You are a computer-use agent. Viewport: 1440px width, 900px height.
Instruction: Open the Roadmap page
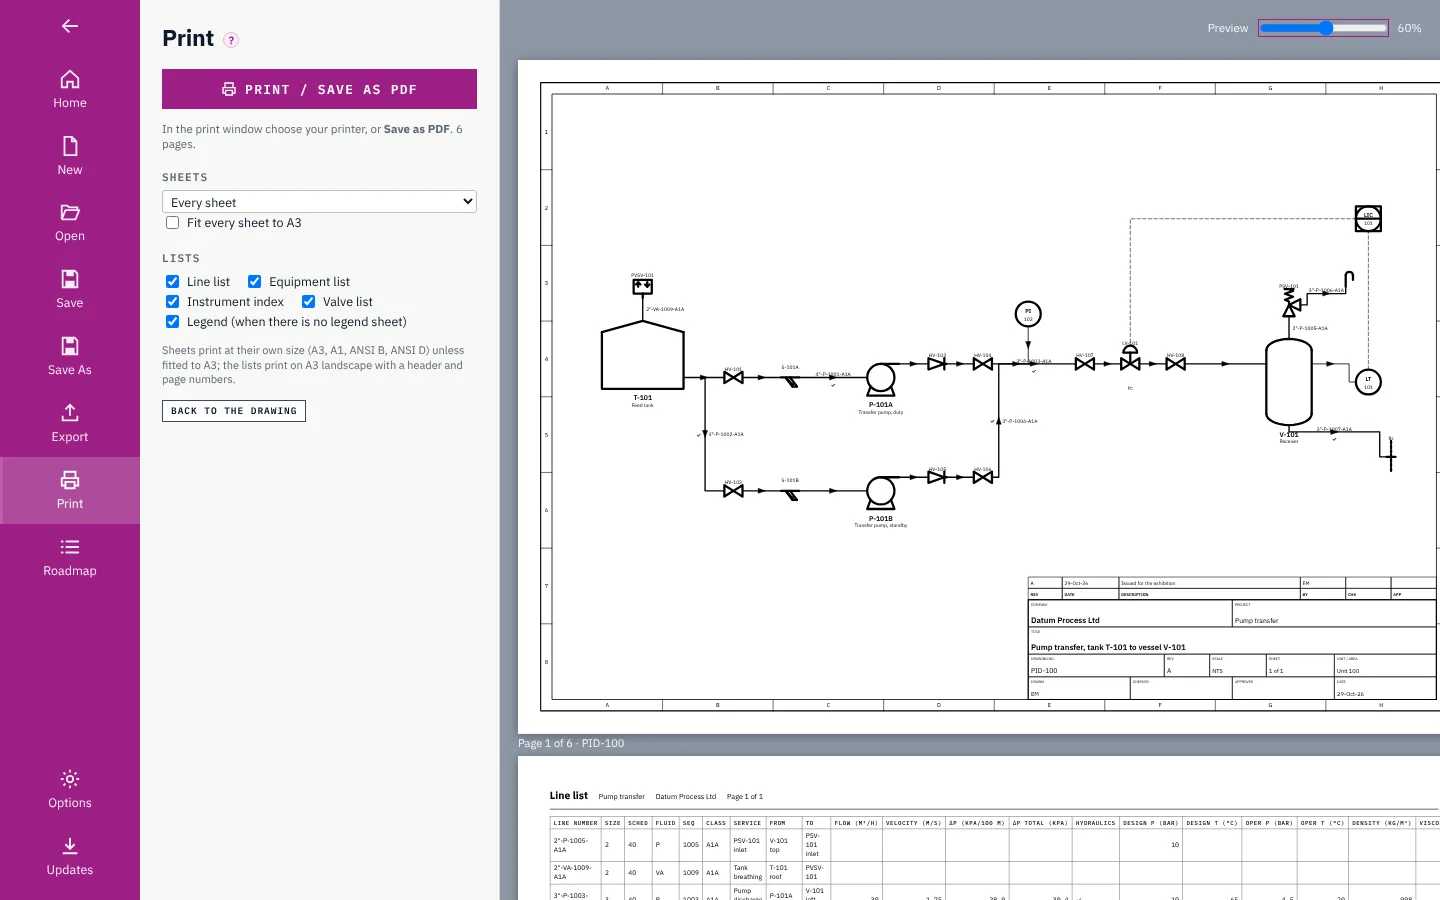70,558
